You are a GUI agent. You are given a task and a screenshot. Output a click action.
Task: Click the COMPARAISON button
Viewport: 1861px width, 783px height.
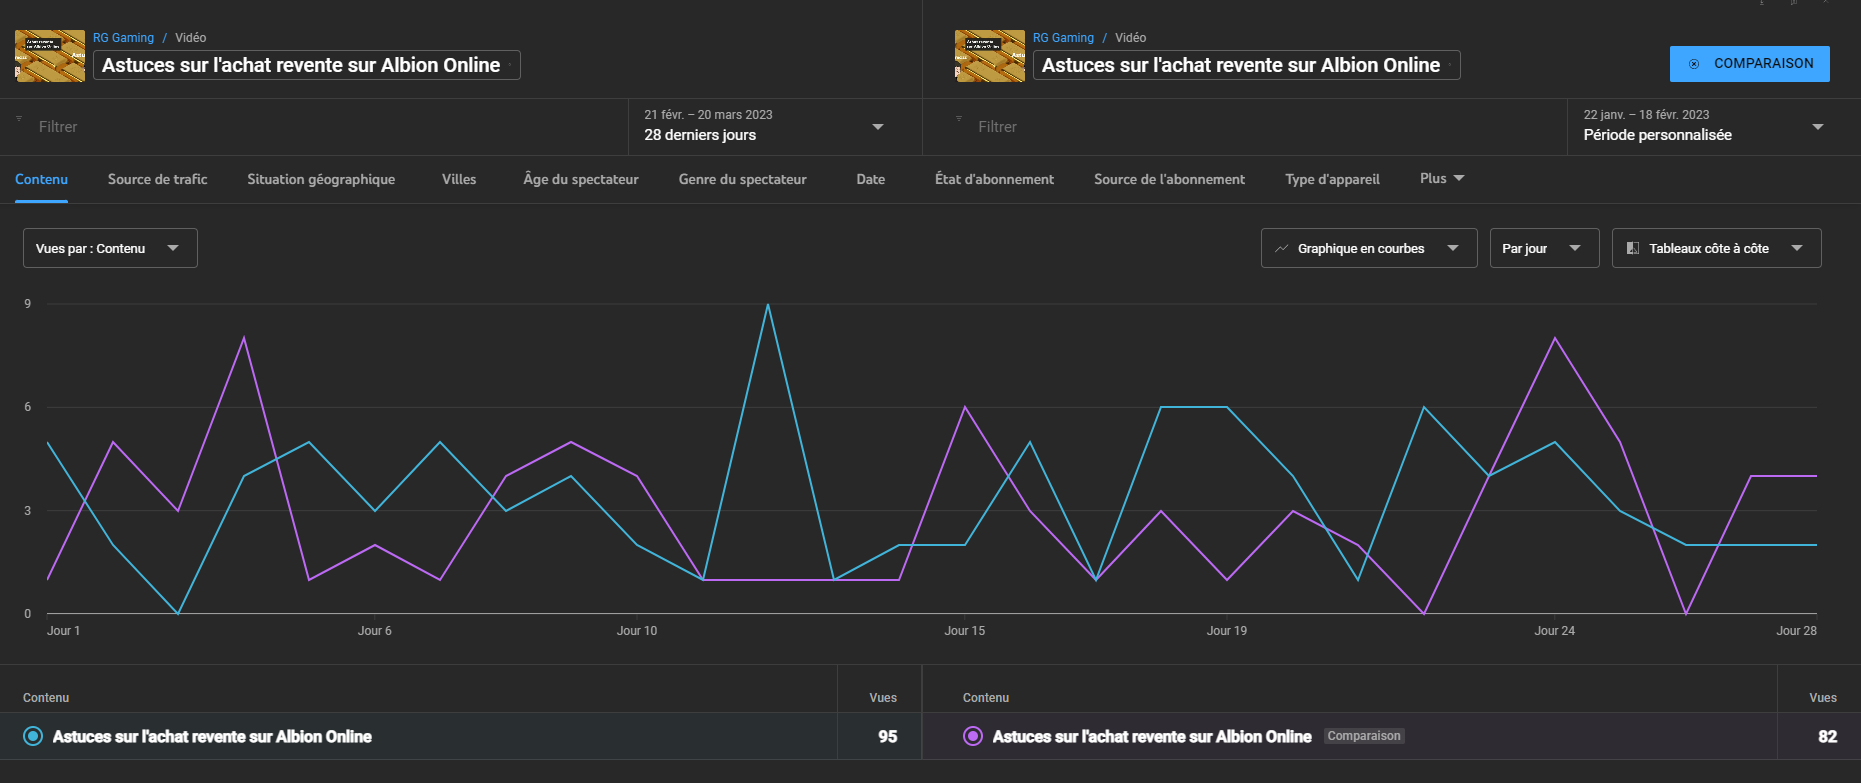[1750, 64]
